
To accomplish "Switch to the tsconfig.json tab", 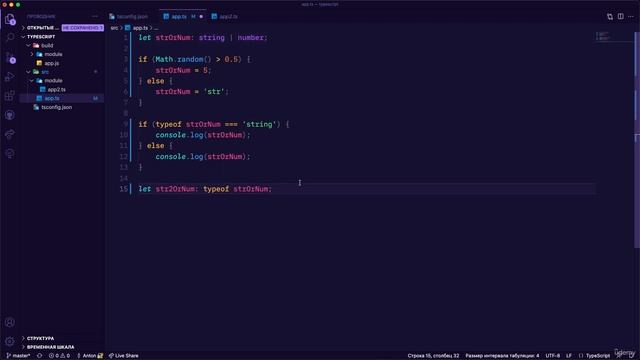I will 129,17.
